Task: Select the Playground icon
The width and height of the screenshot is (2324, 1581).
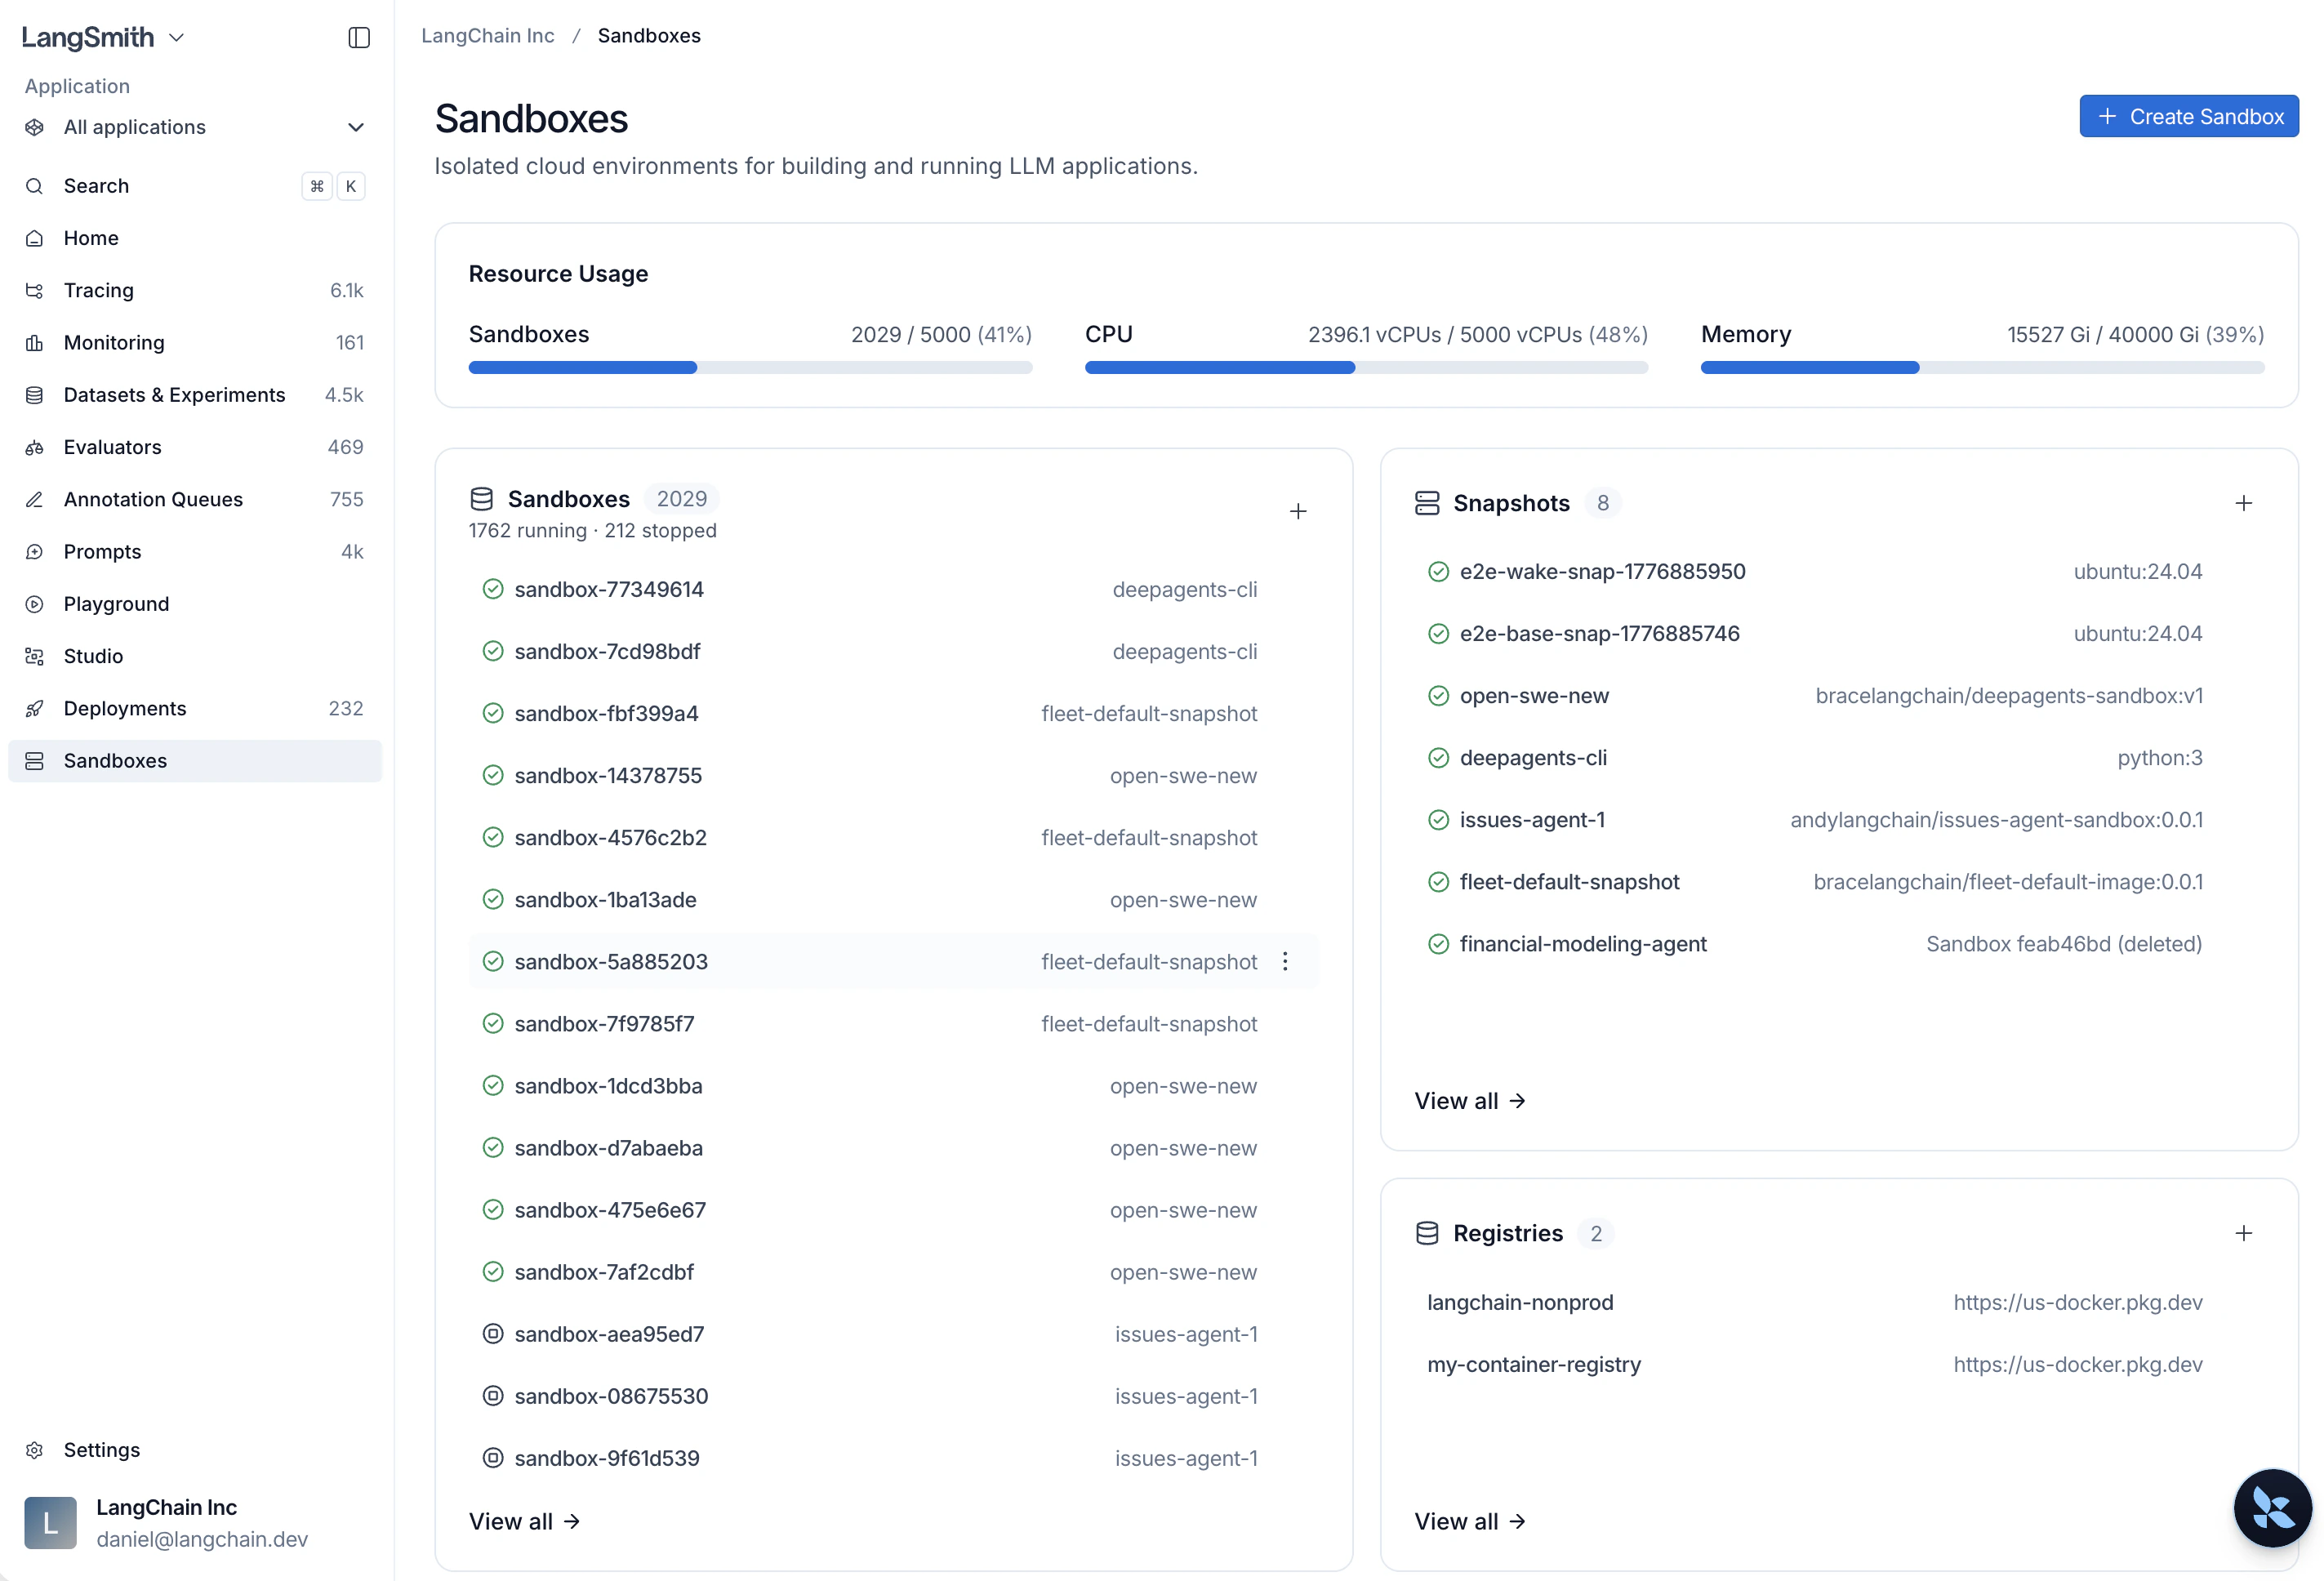Action: coord(34,603)
